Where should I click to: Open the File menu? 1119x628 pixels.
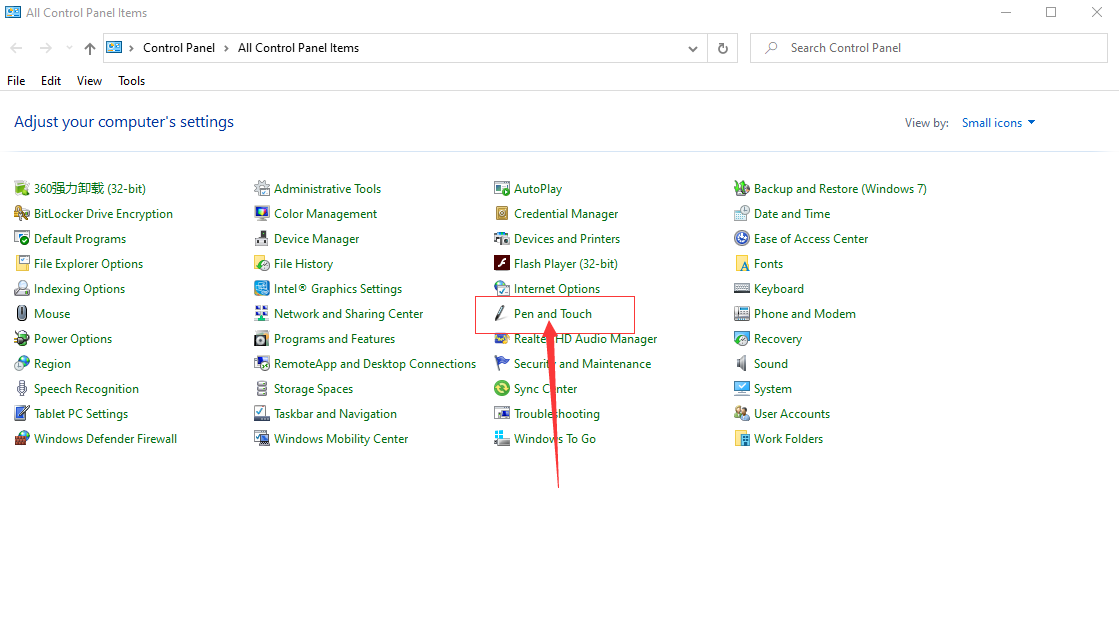[16, 81]
